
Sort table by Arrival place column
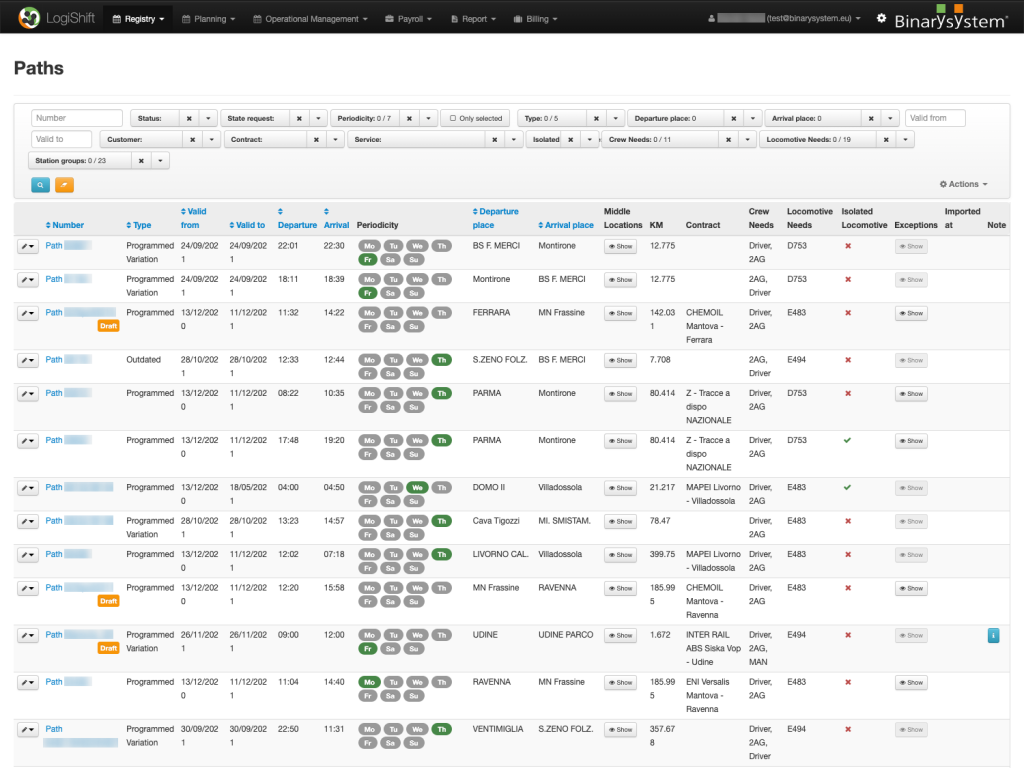coord(566,225)
